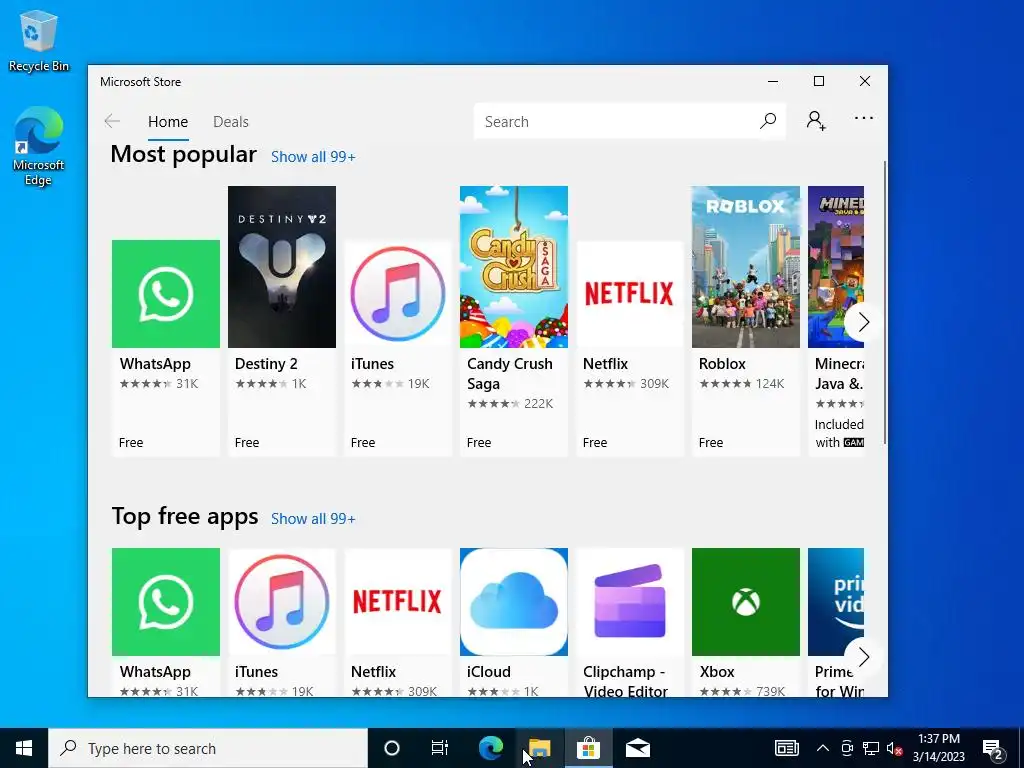The width and height of the screenshot is (1024, 768).
Task: Click the taskbar Type here to search box
Action: coord(208,748)
